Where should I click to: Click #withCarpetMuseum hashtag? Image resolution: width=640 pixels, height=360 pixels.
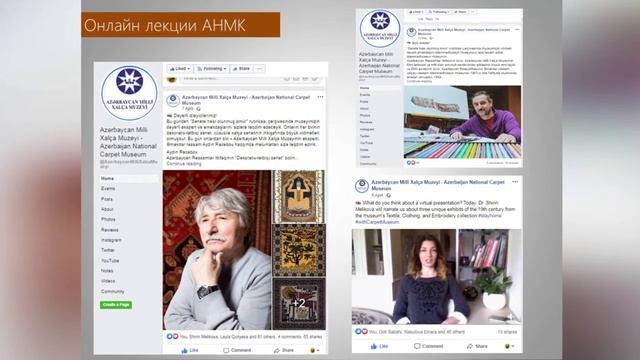pos(377,222)
